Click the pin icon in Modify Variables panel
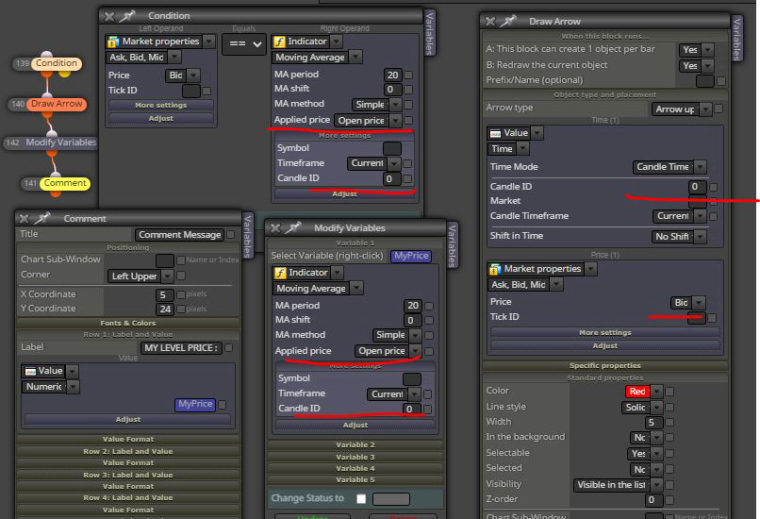Image resolution: width=760 pixels, height=519 pixels. point(294,228)
